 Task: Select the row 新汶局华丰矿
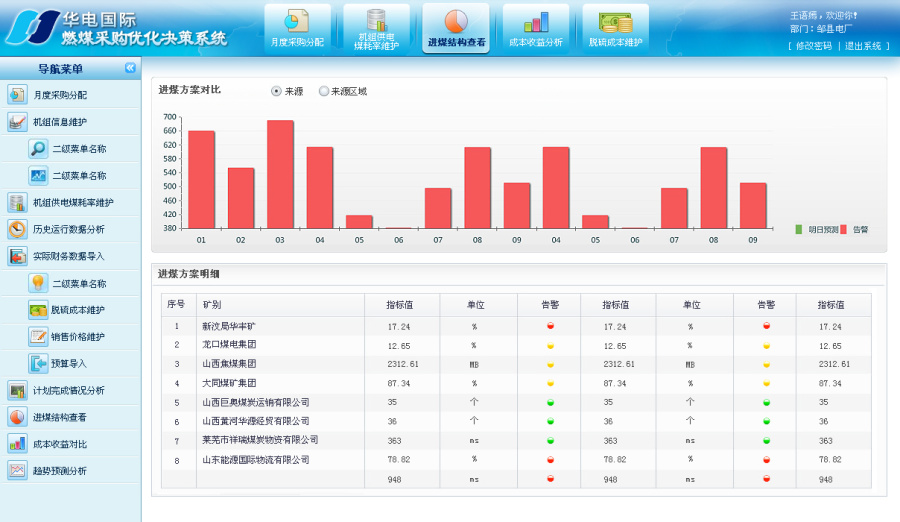coord(516,326)
